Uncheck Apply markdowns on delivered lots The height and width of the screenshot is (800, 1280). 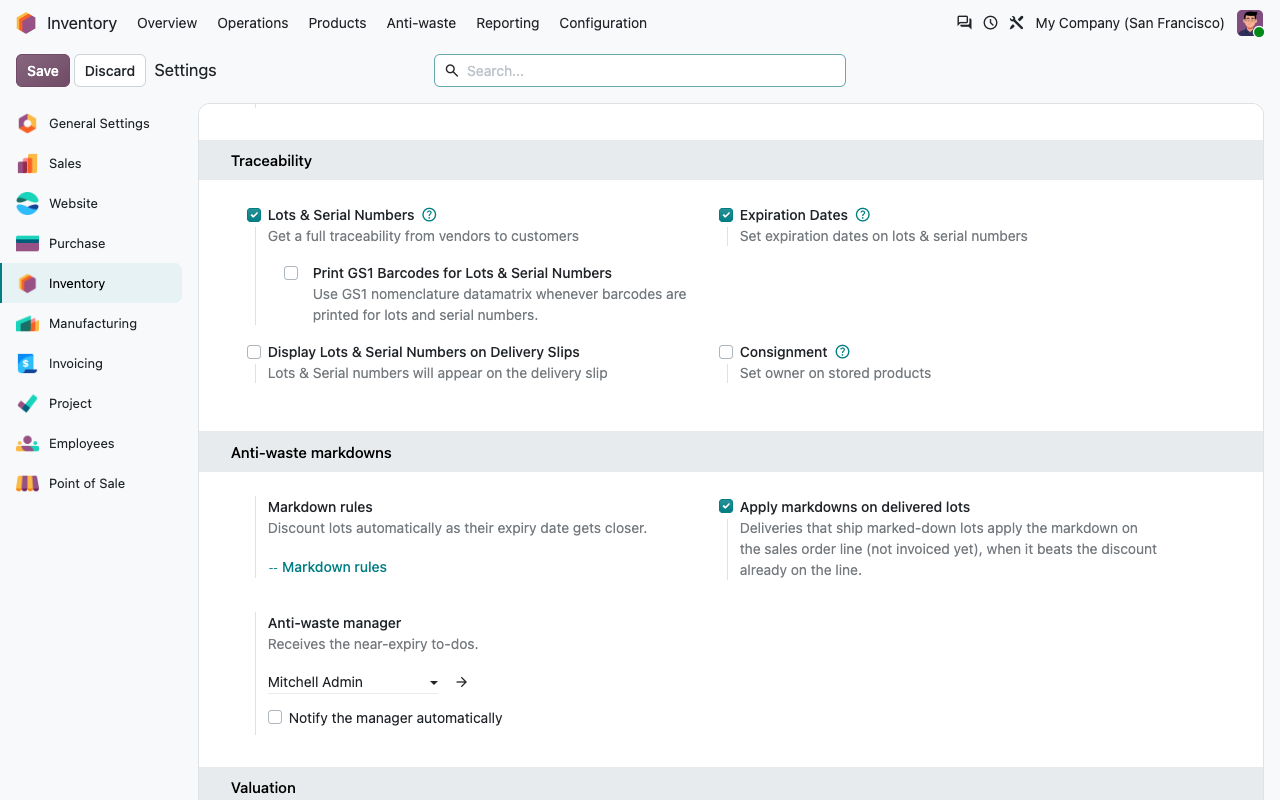pyautogui.click(x=726, y=507)
